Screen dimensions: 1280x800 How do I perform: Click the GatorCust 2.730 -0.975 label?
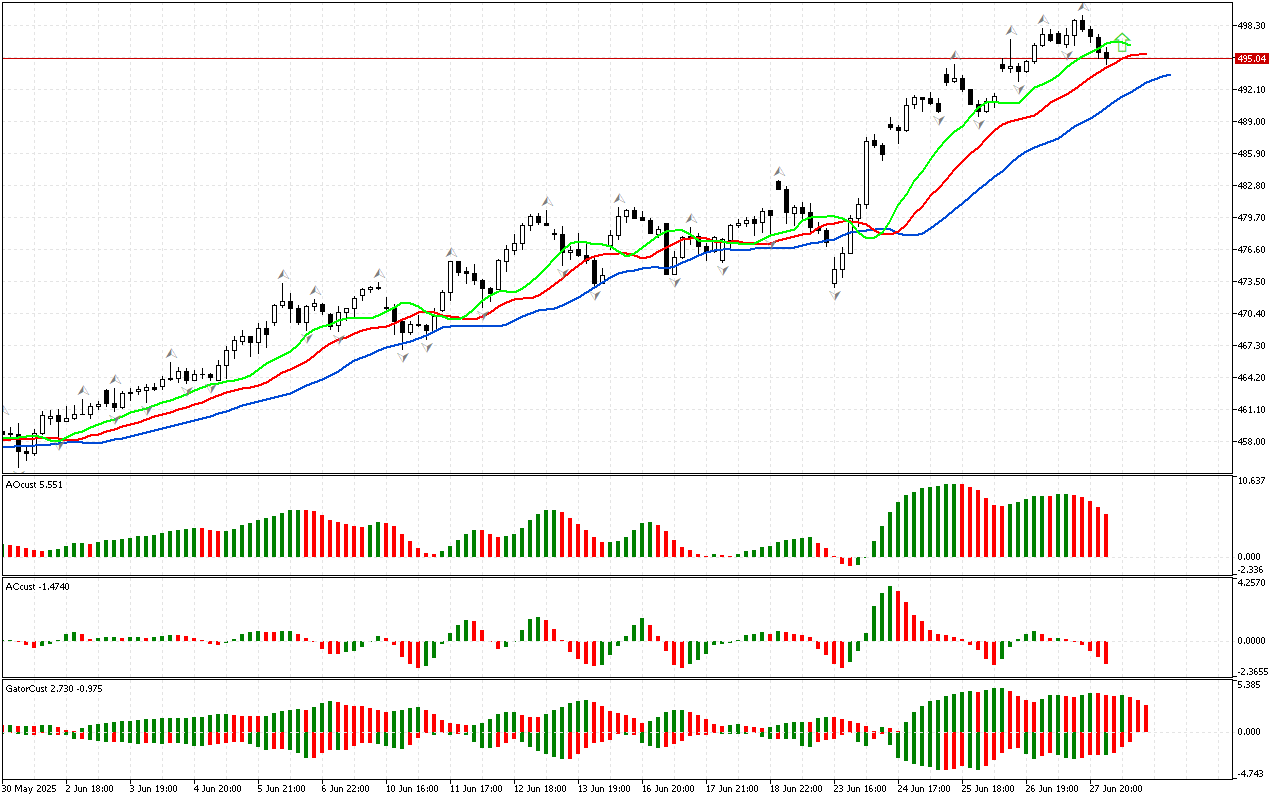coord(53,688)
